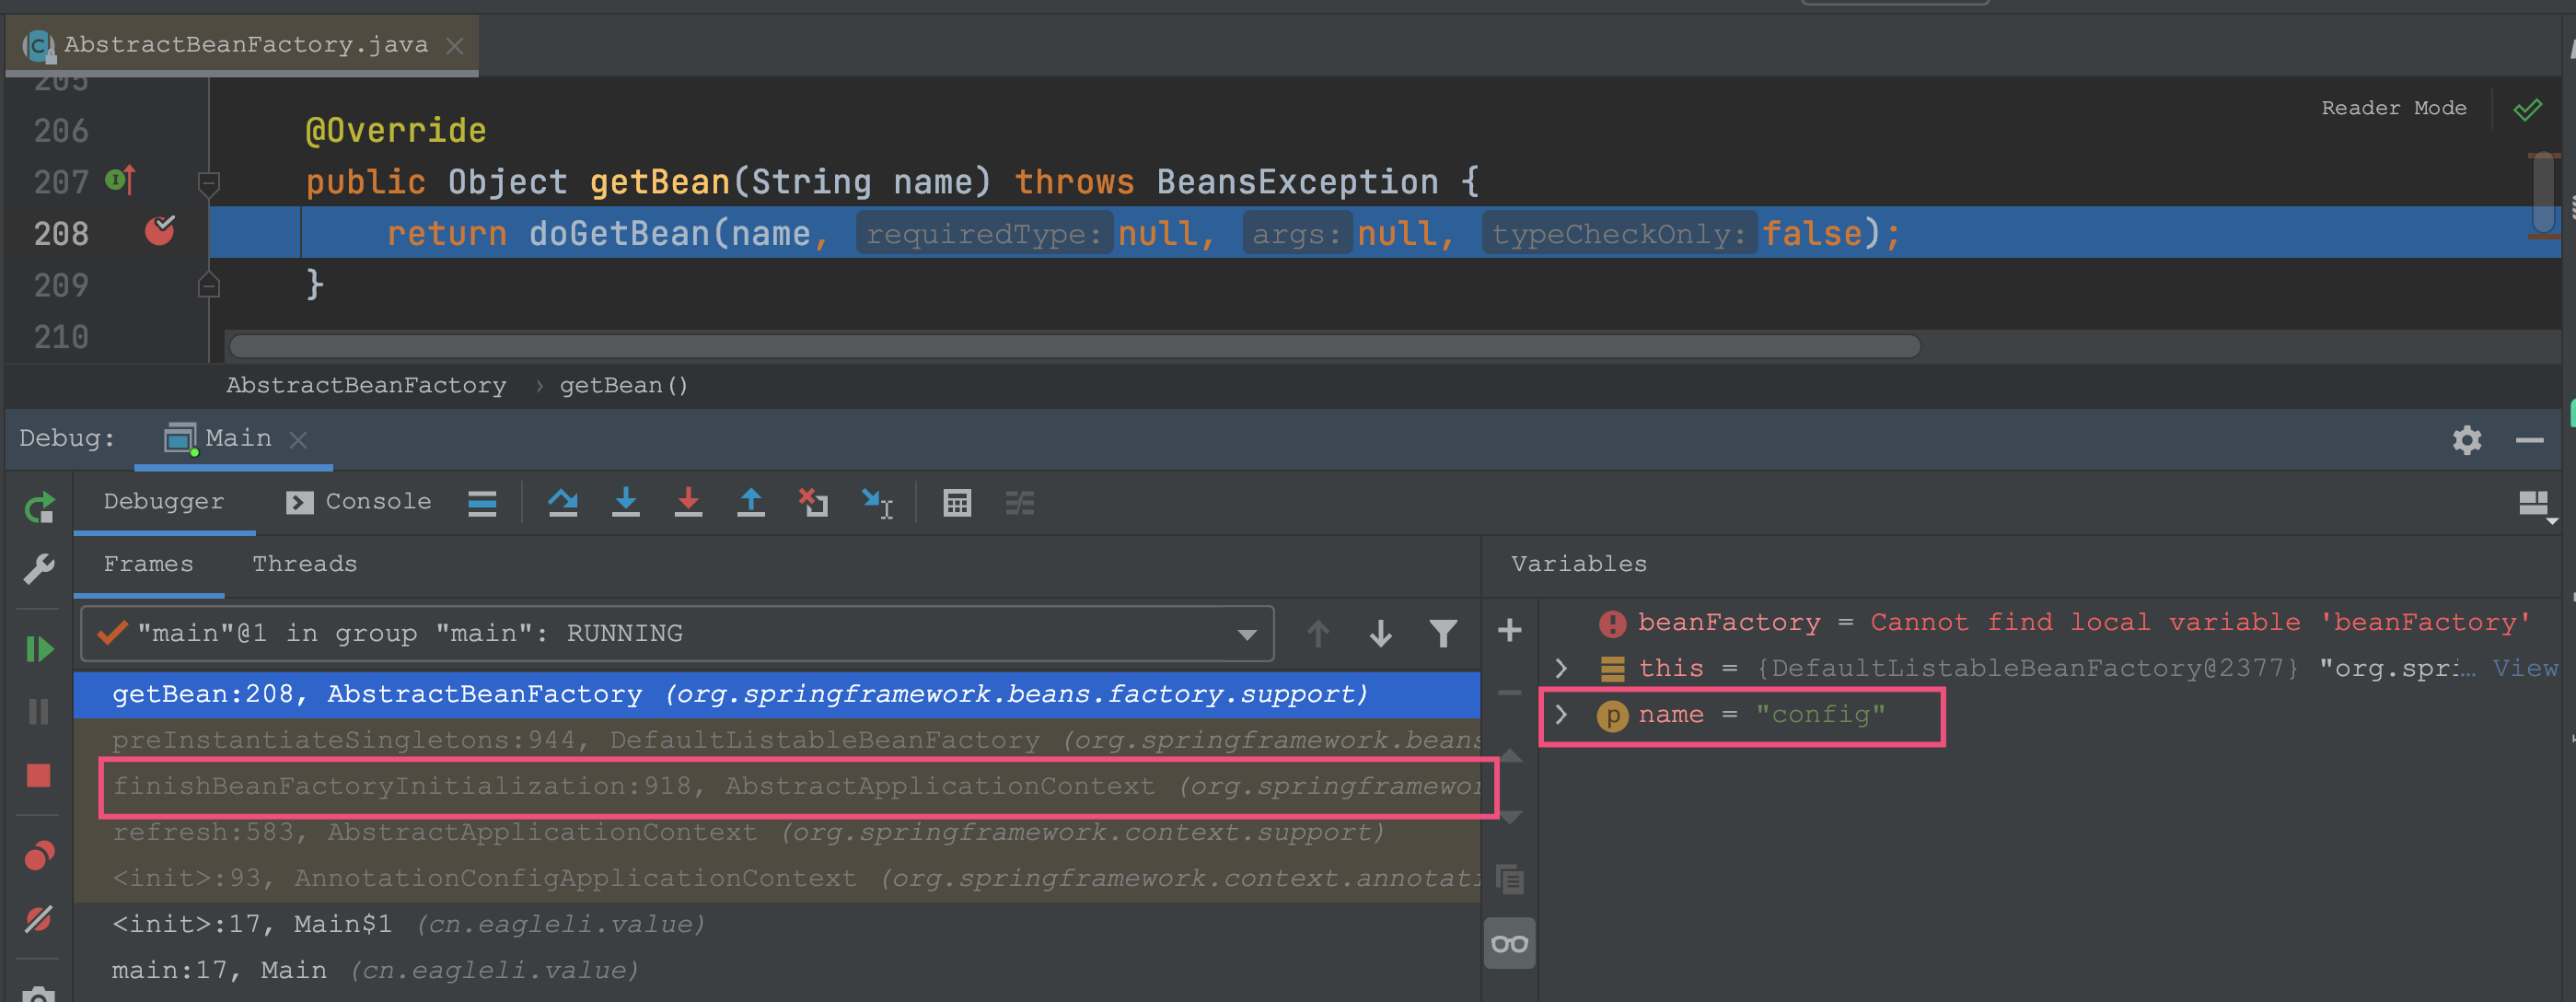Switch to the Debugger tab
Viewport: 2576px width, 1002px height.
164,501
